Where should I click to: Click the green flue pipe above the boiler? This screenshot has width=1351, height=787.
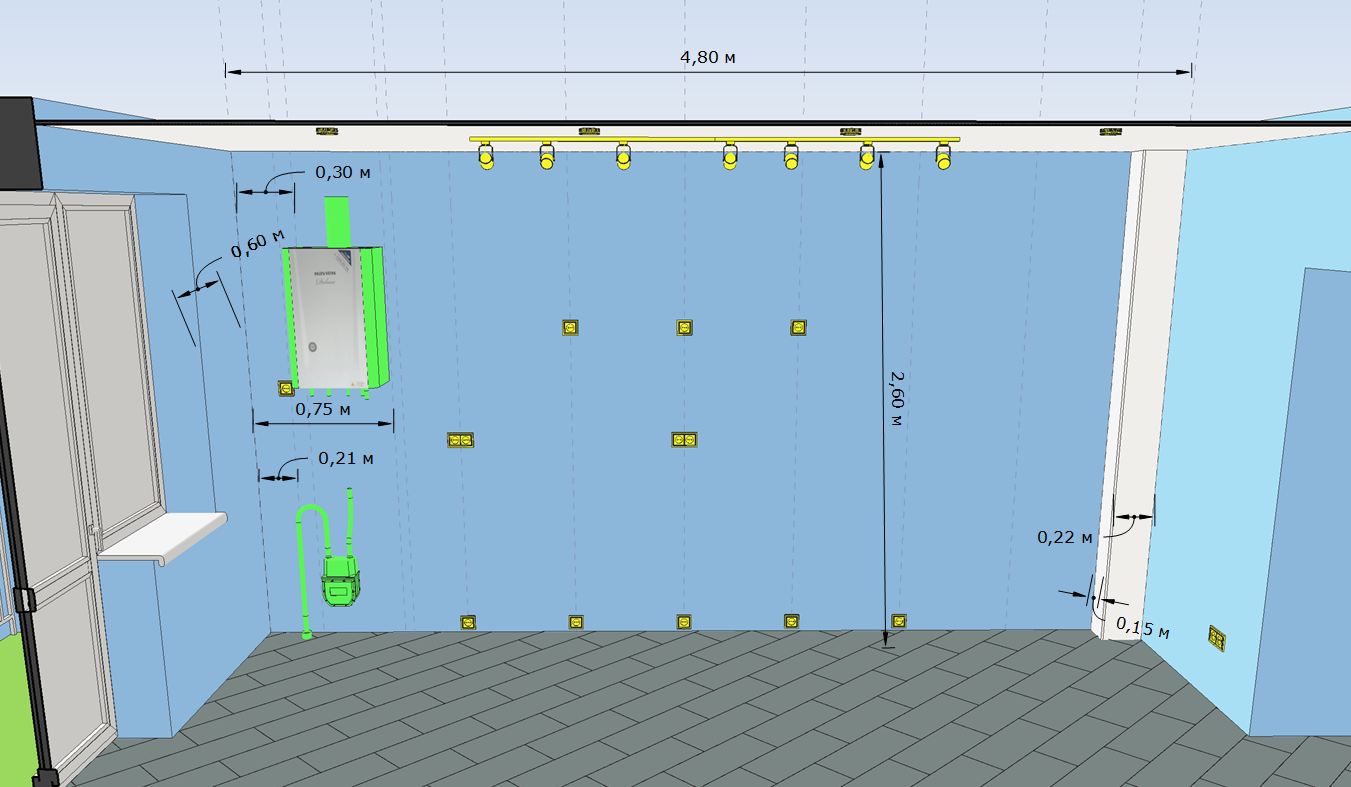tap(335, 221)
